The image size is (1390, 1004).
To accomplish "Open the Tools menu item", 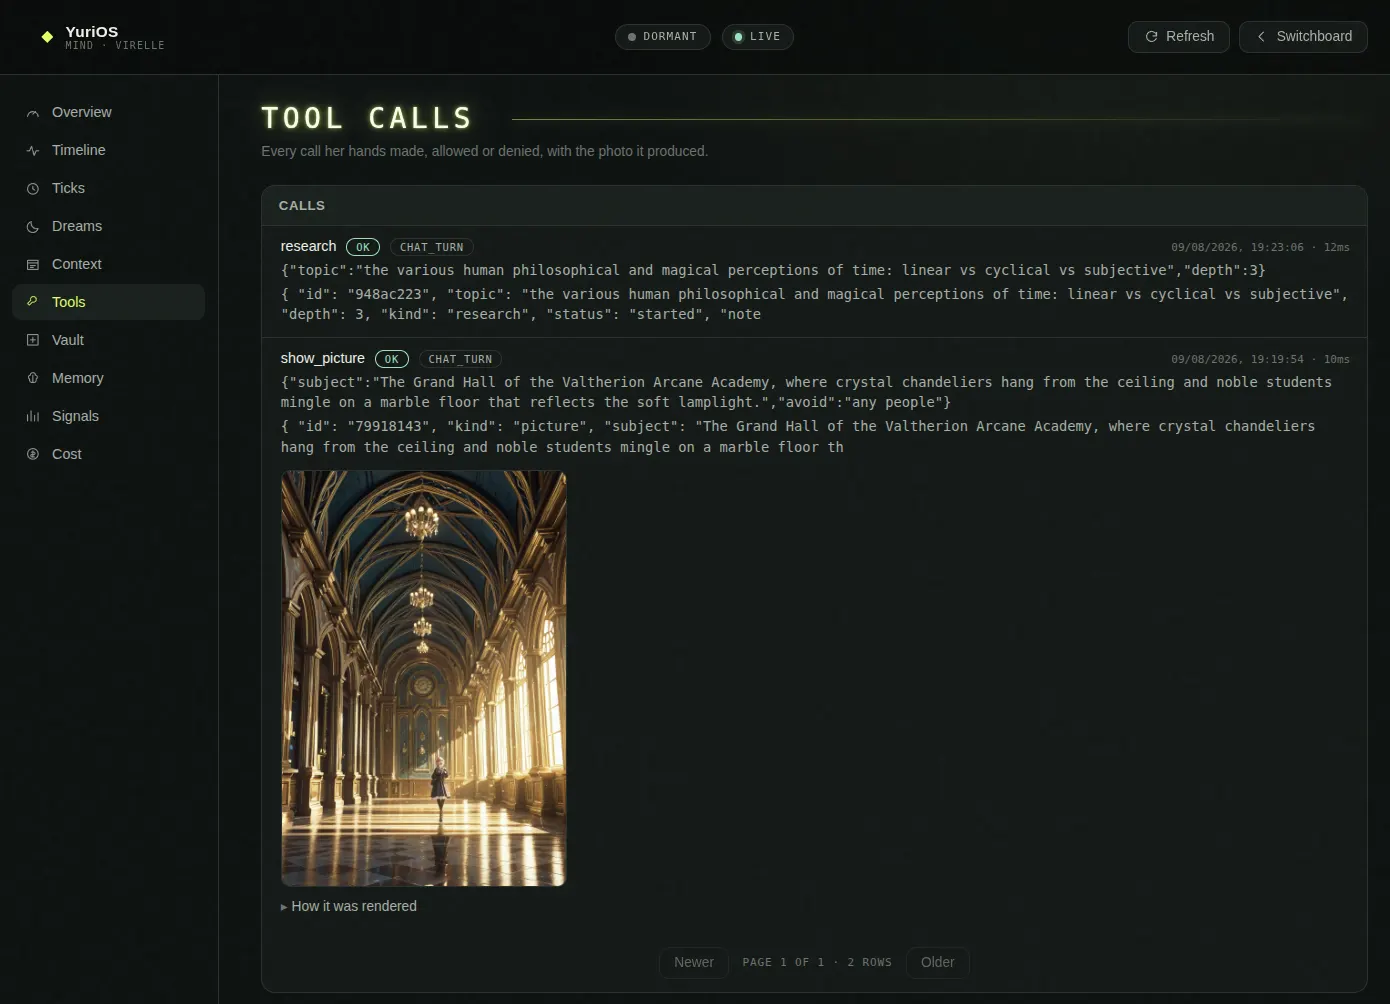I will point(108,302).
